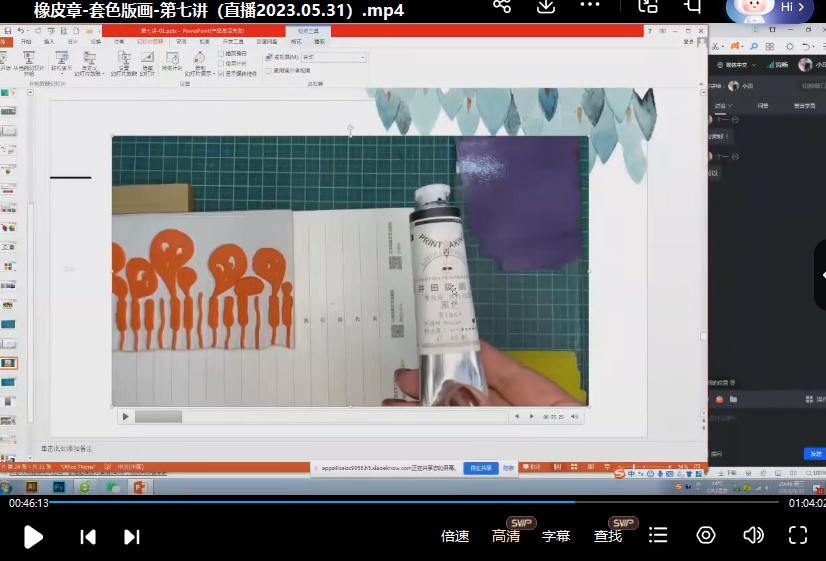This screenshot has height=561, width=826.
Task: Skip to the previous video
Action: click(x=88, y=537)
